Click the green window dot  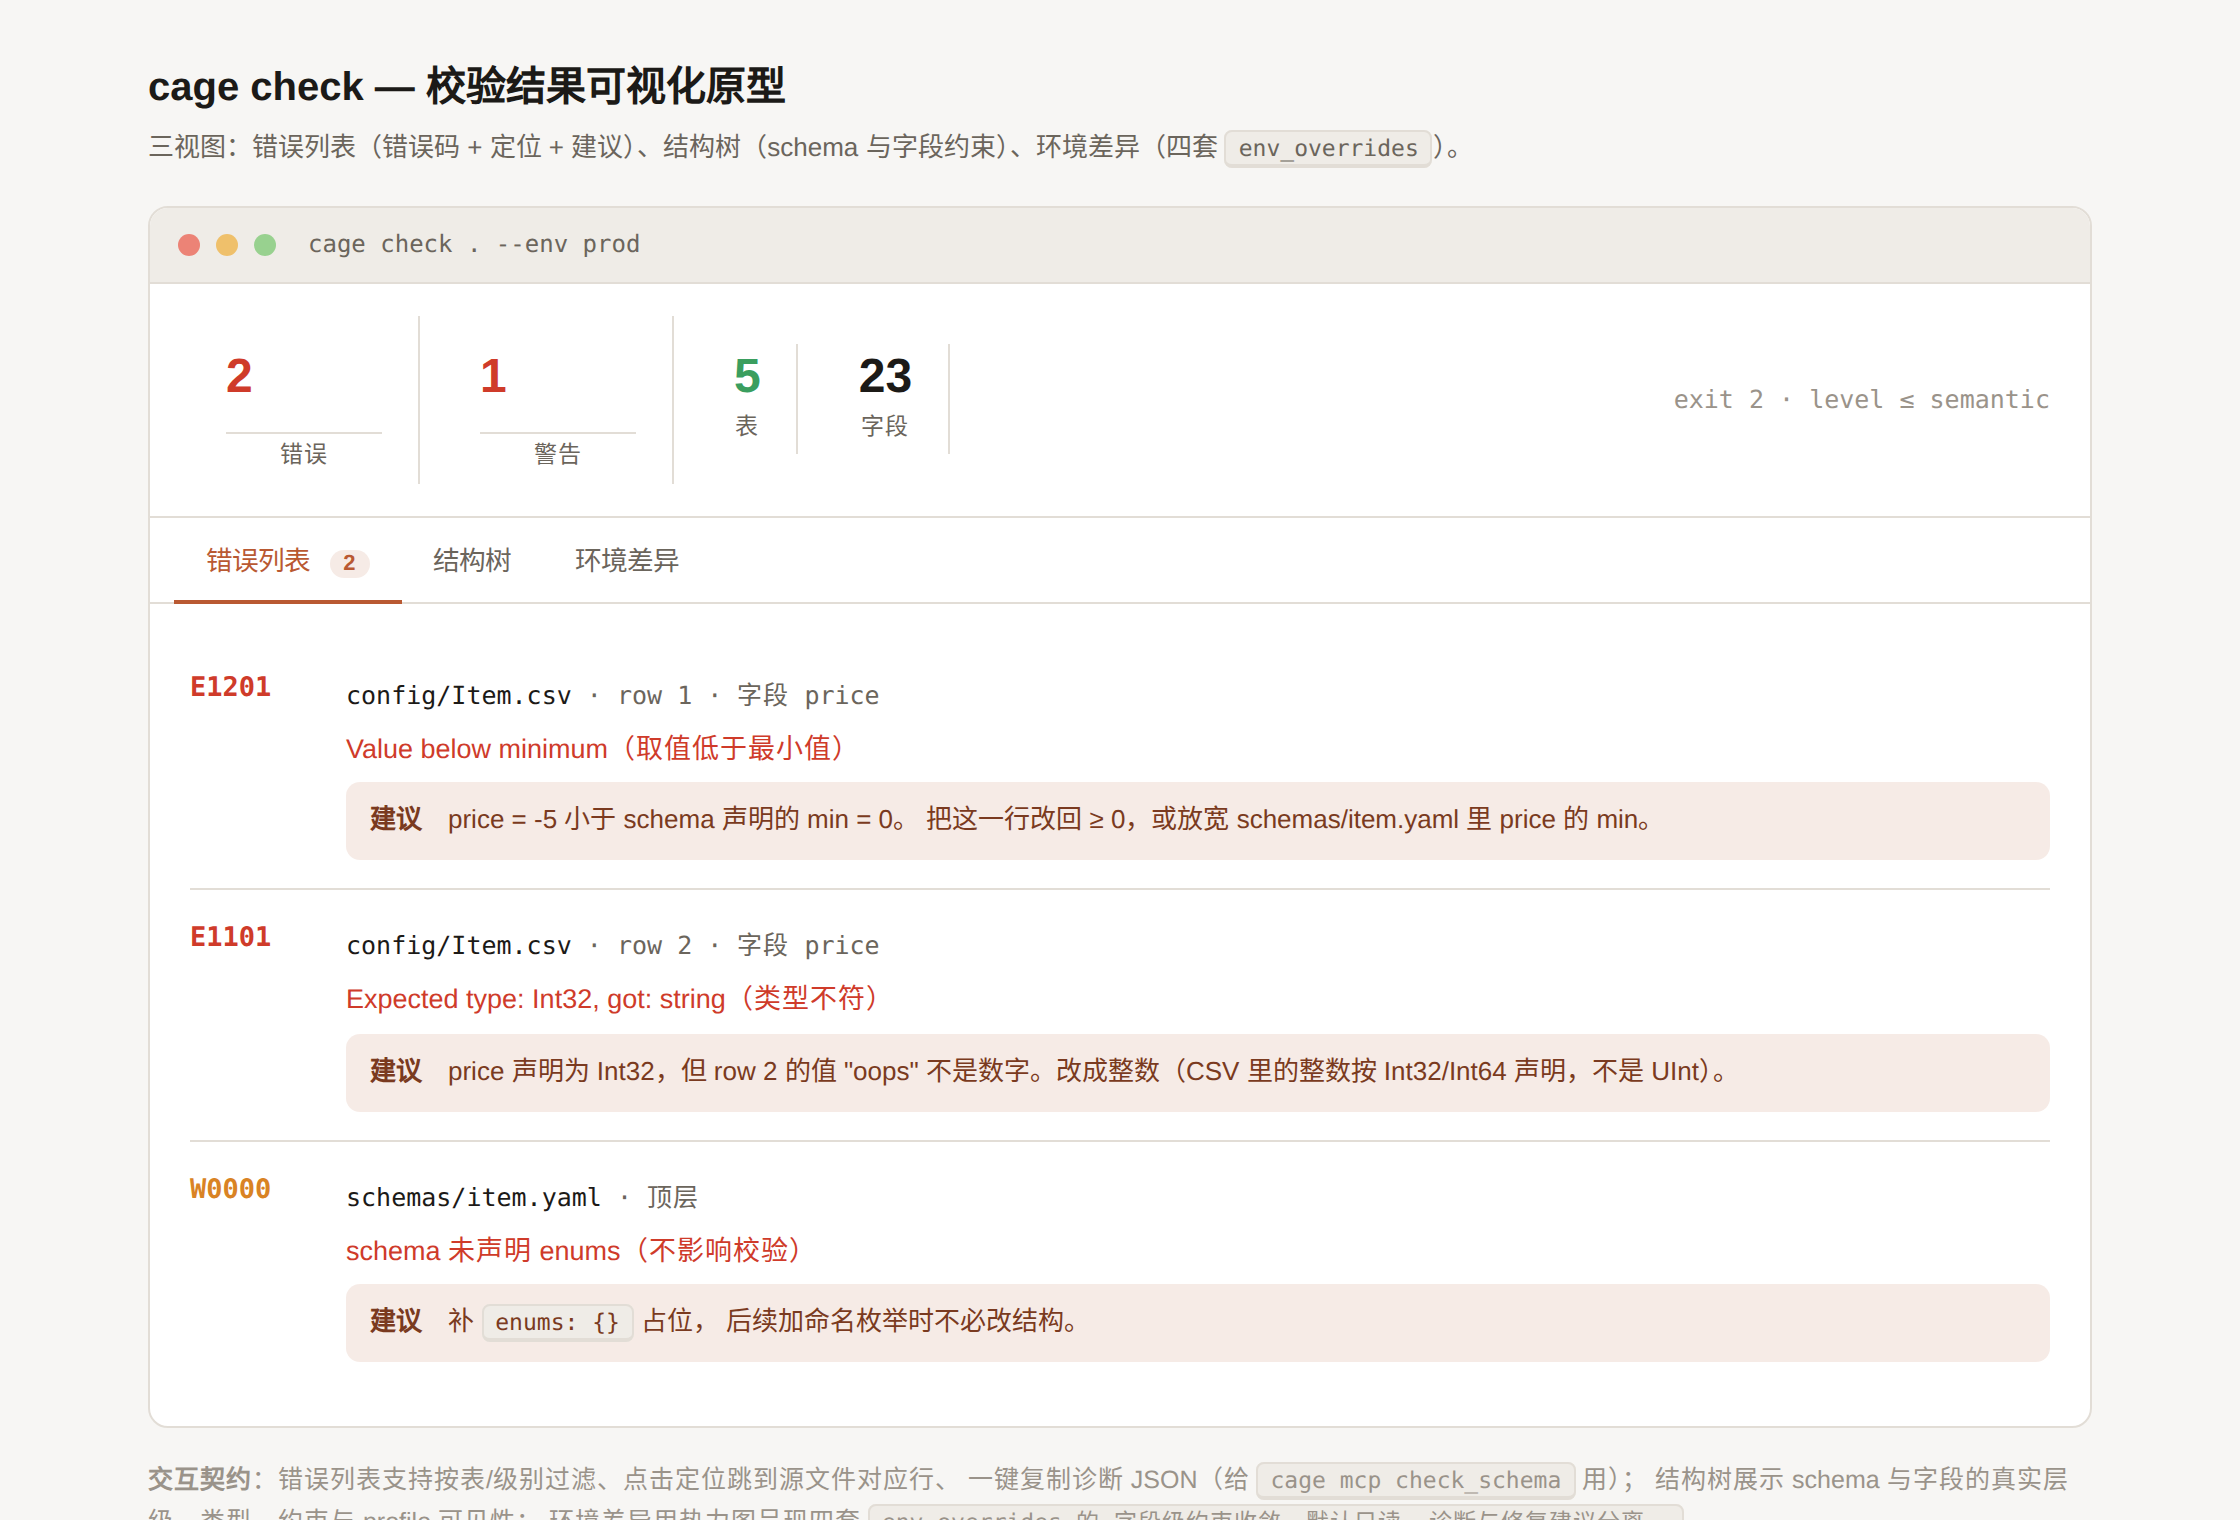point(265,245)
